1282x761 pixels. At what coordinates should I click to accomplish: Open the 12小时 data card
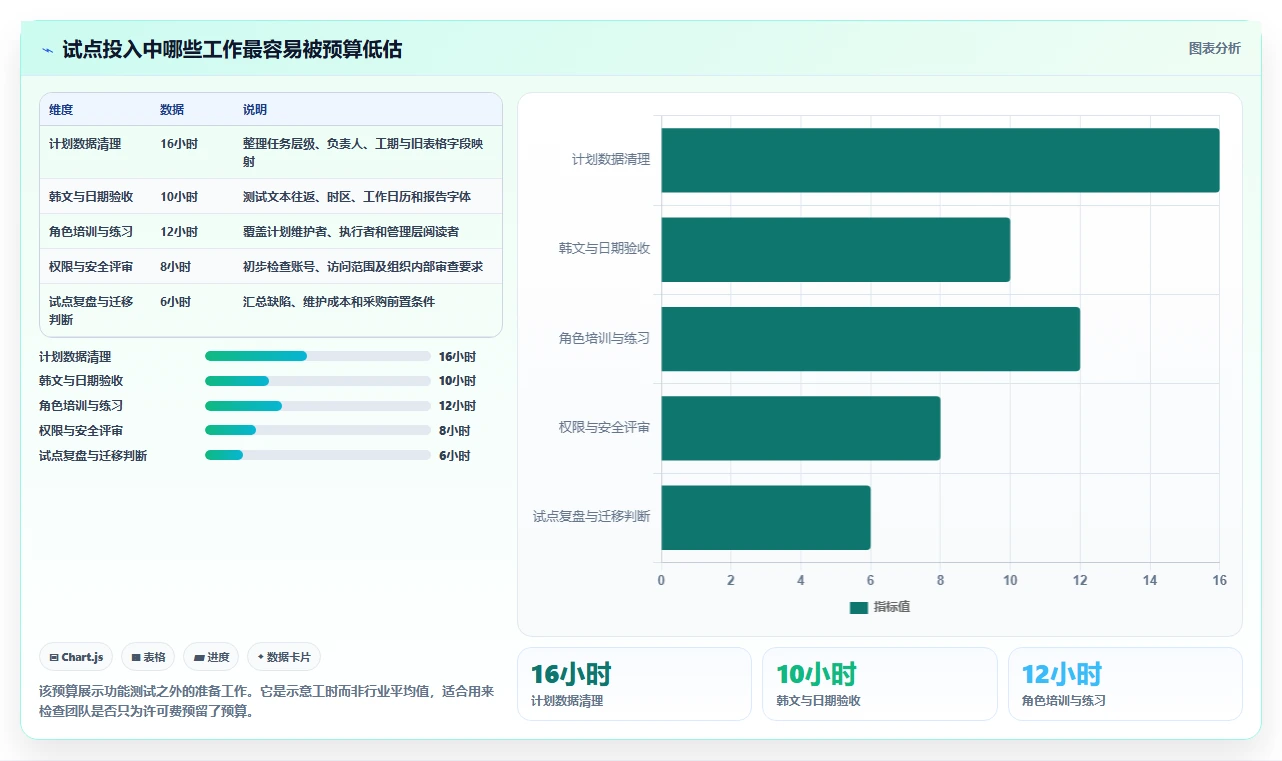tap(1125, 684)
